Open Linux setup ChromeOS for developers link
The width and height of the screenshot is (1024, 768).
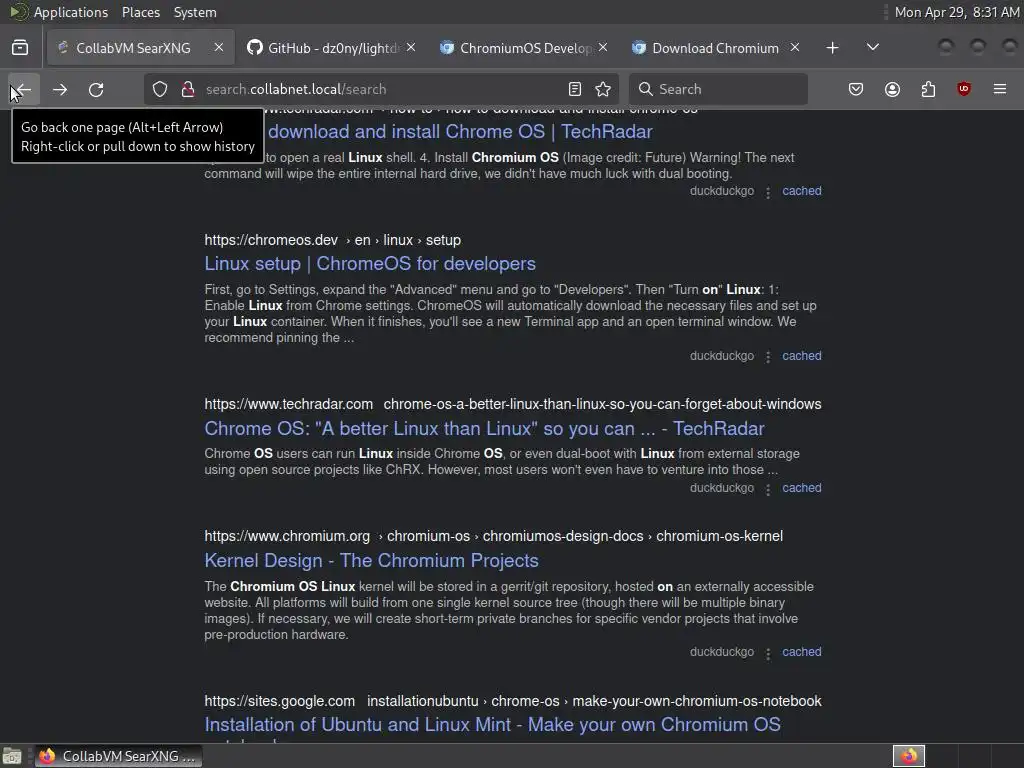370,264
